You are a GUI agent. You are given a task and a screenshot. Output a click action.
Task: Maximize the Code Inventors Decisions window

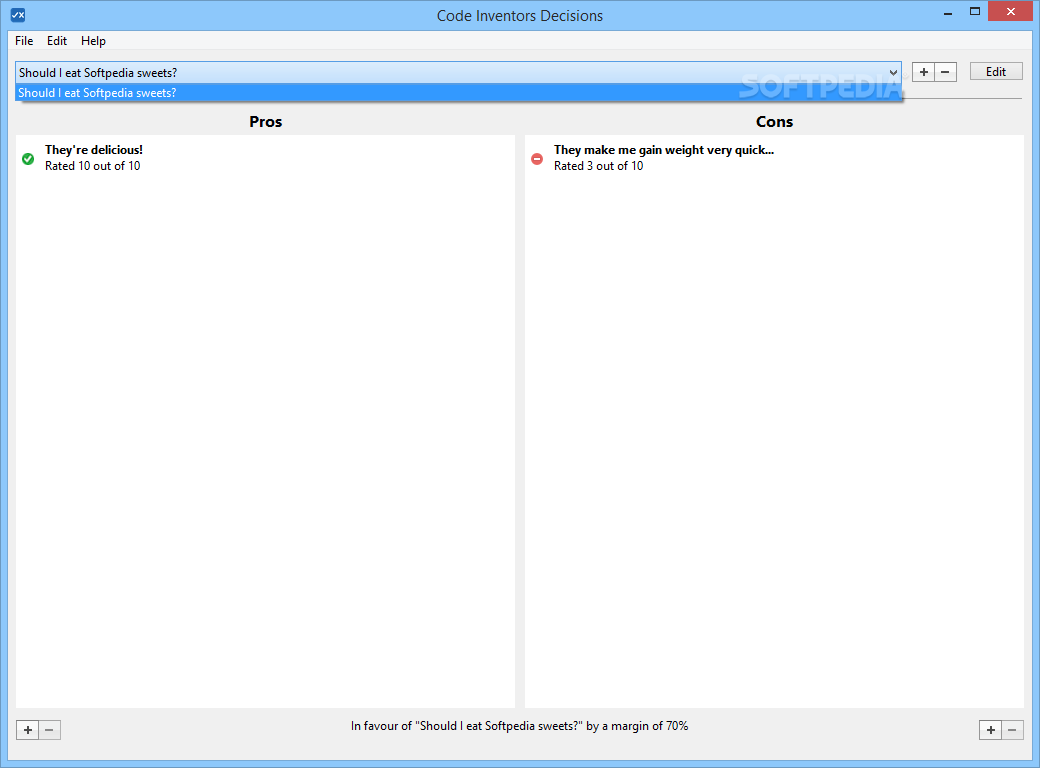click(974, 12)
